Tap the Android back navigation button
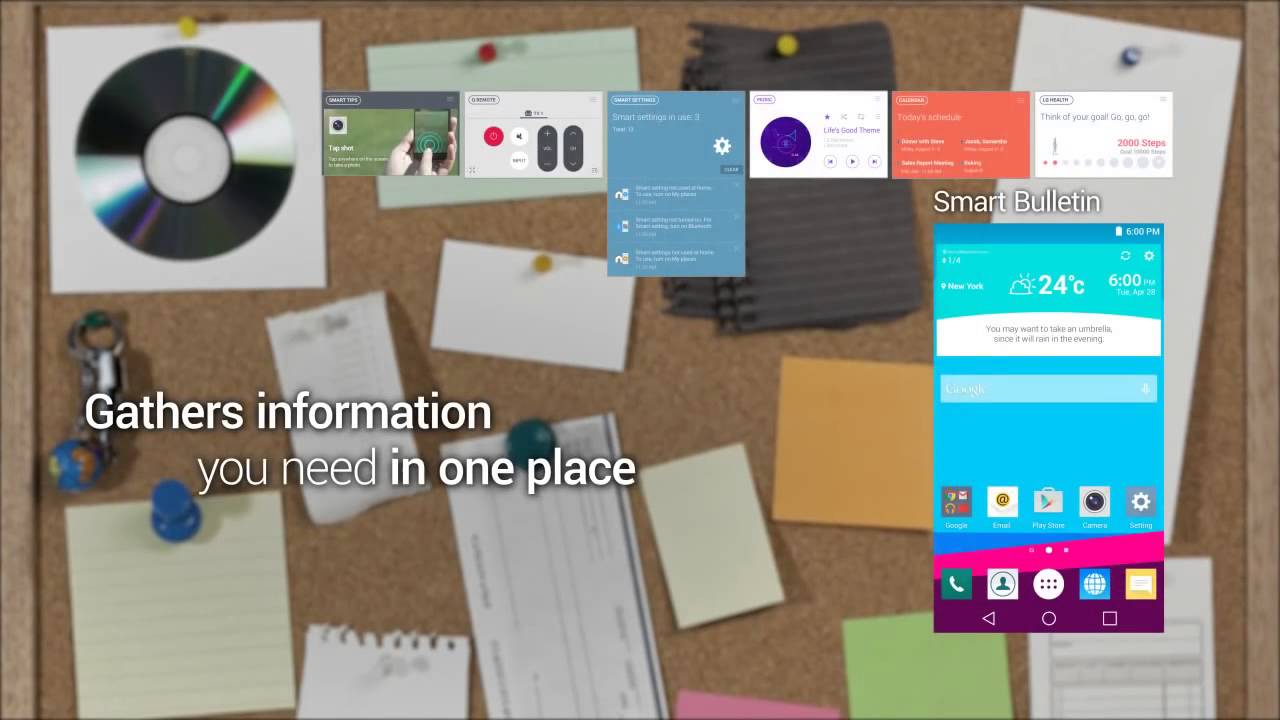The height and width of the screenshot is (720, 1280). coord(988,618)
